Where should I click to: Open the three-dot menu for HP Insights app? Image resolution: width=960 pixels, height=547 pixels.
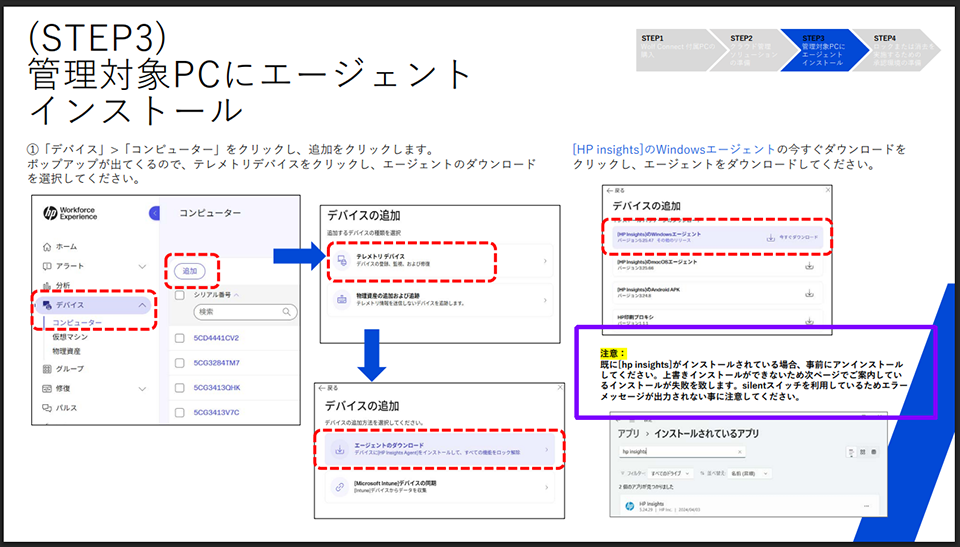866,507
